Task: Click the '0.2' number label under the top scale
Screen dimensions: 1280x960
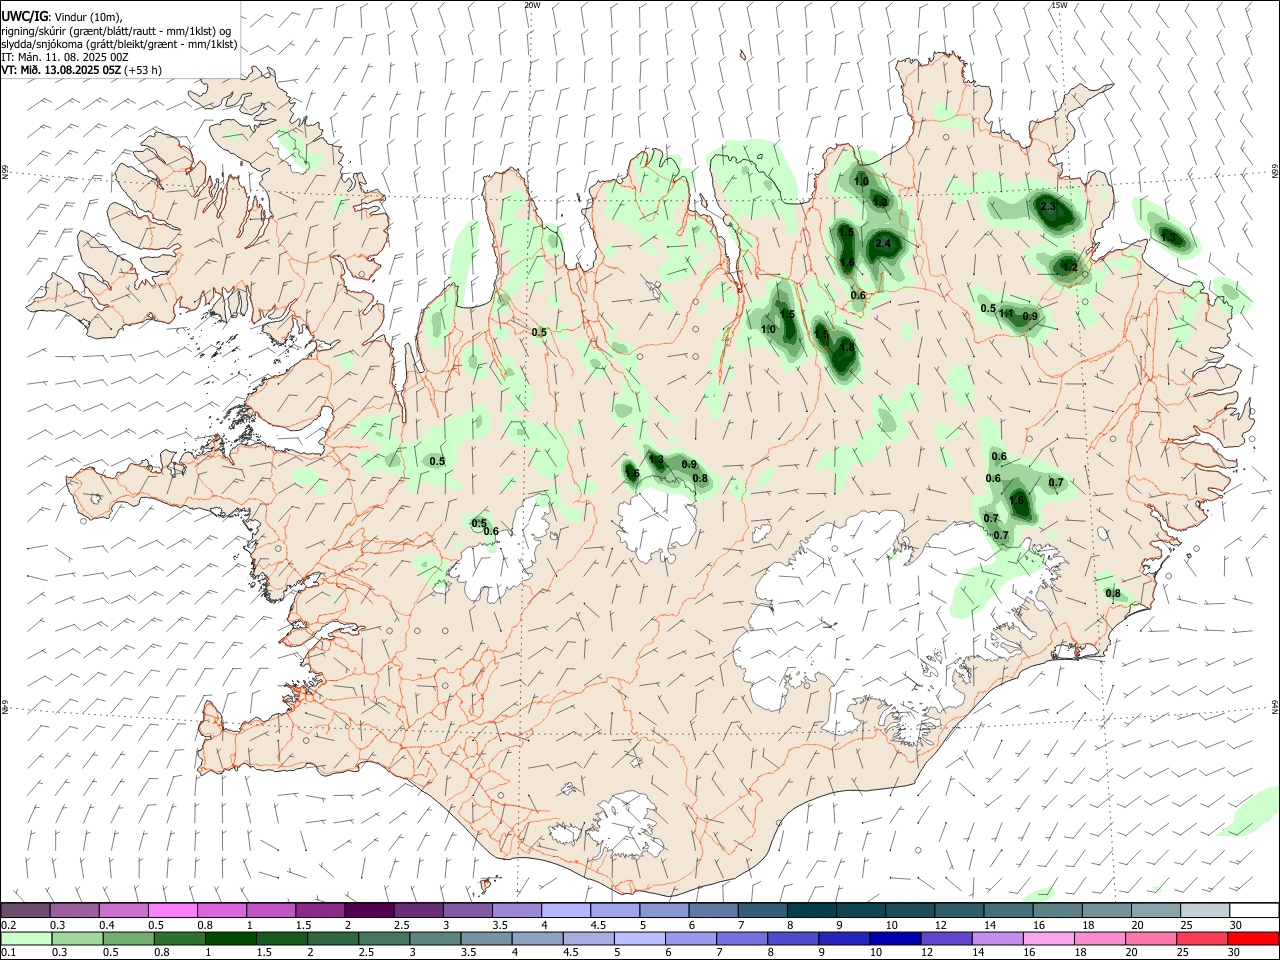Action: click(x=8, y=925)
